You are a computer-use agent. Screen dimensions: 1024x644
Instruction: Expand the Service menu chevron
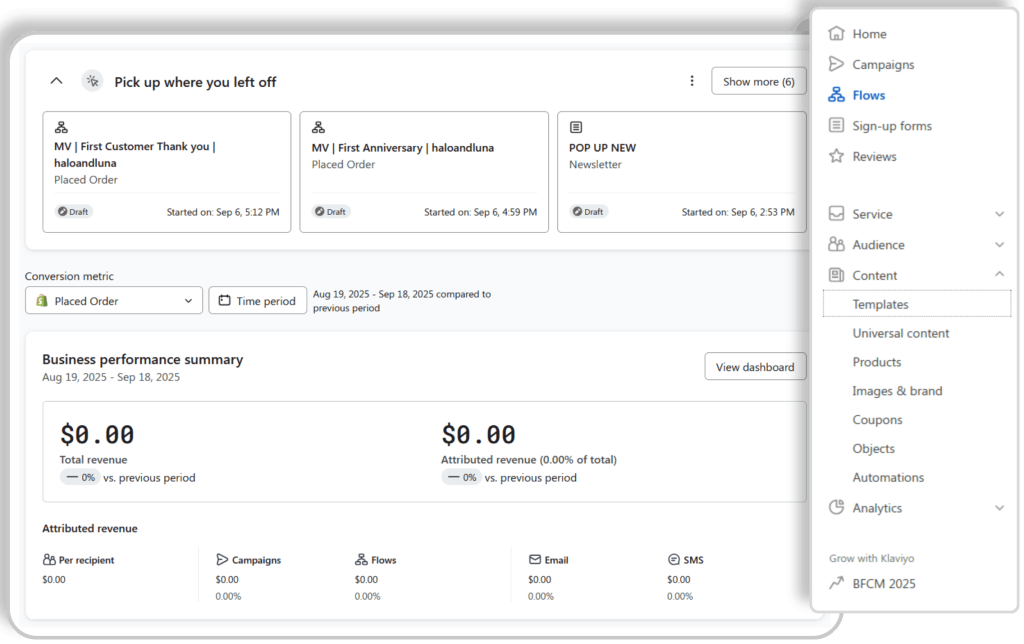pyautogui.click(x=999, y=214)
